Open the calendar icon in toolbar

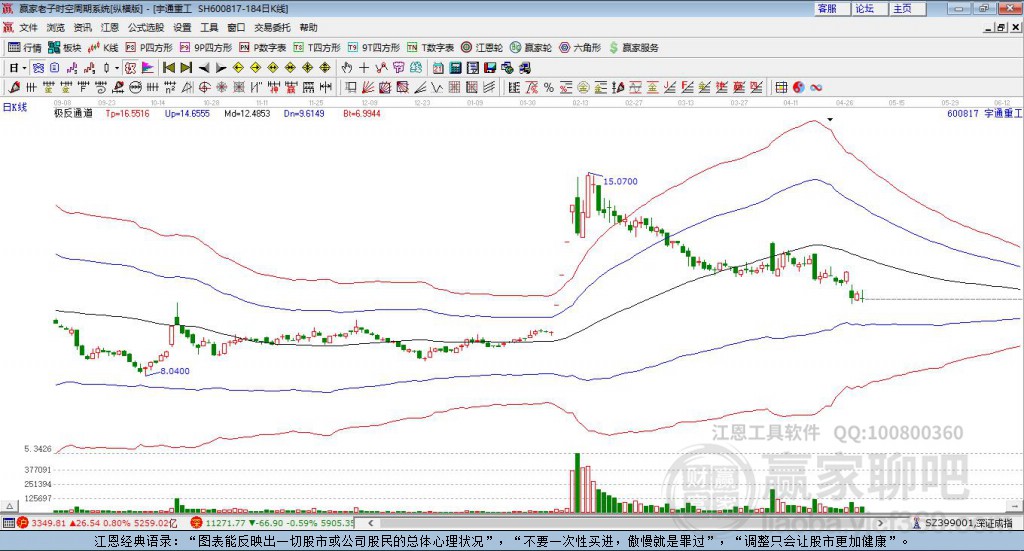(x=438, y=68)
